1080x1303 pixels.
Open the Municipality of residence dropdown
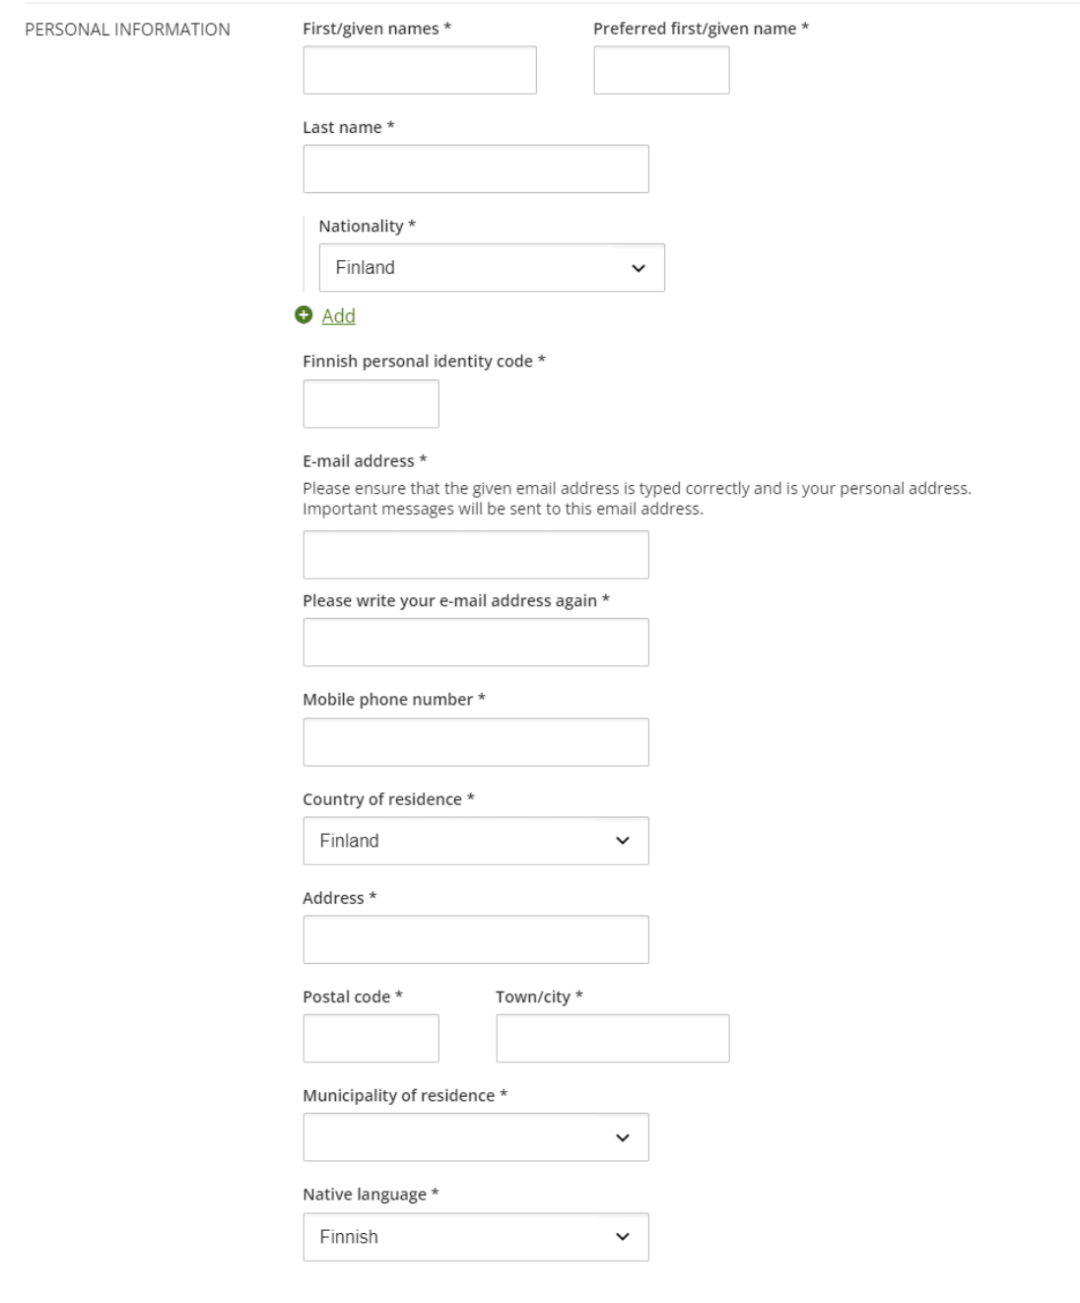pyautogui.click(x=475, y=1137)
